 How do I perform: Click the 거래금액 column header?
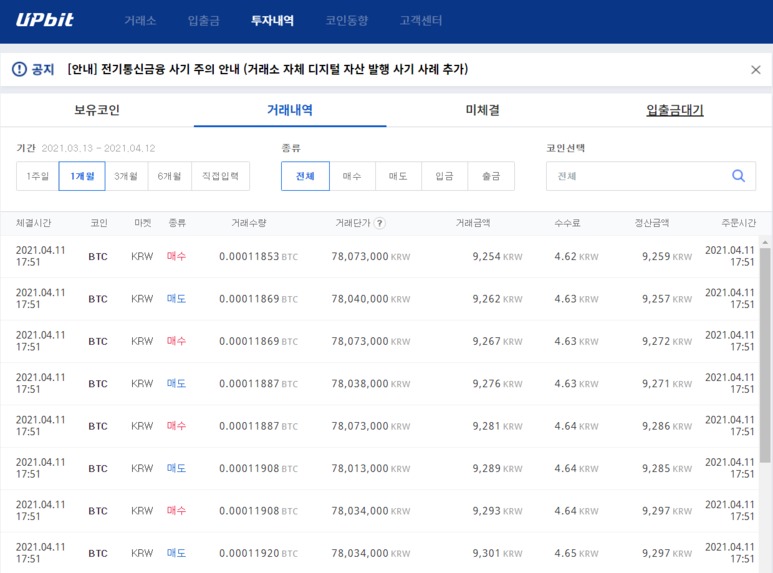tap(473, 223)
